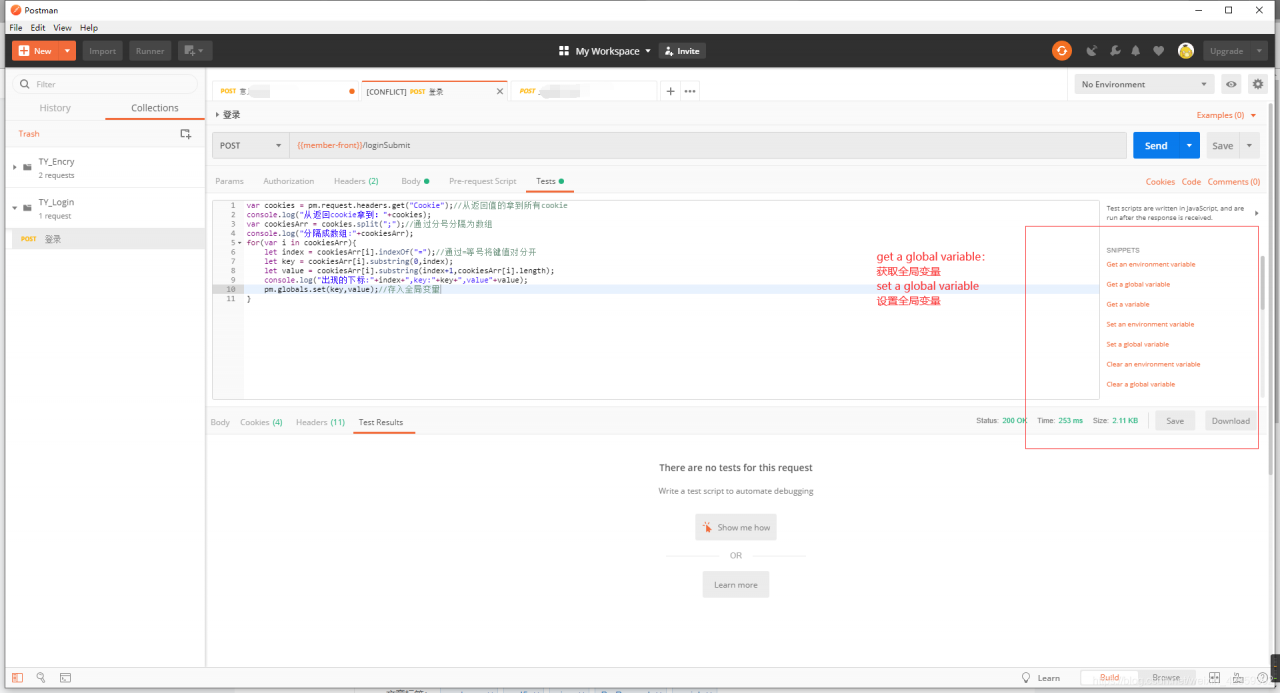The height and width of the screenshot is (693, 1280).
Task: Expand the TY_Encry collection folder
Action: click(x=15, y=167)
